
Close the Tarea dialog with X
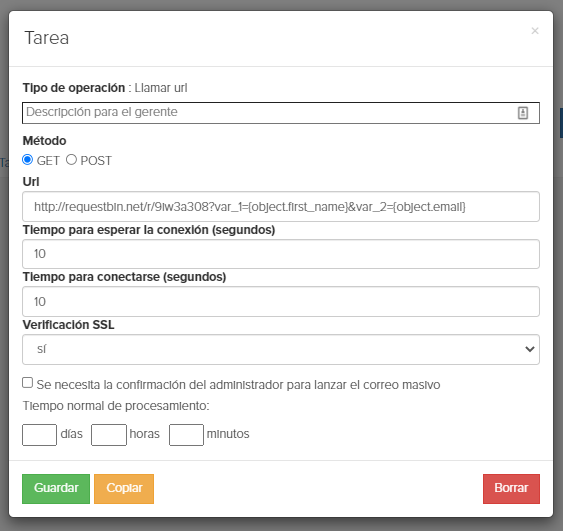click(535, 31)
